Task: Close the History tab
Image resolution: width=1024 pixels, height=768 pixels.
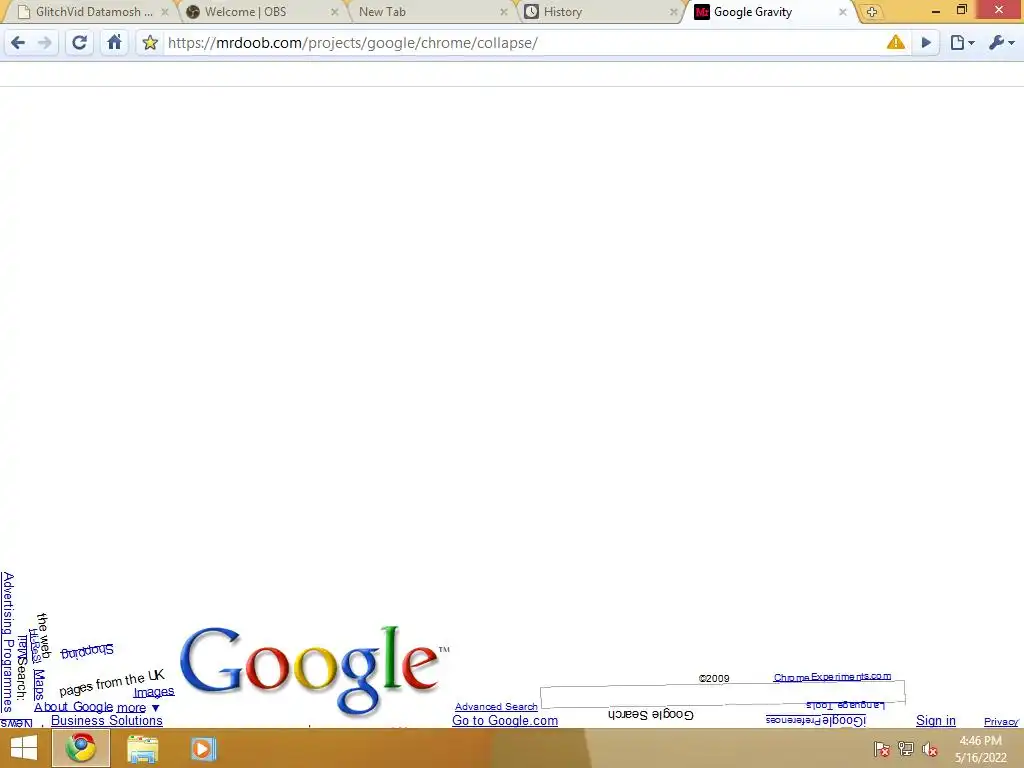Action: click(x=673, y=12)
